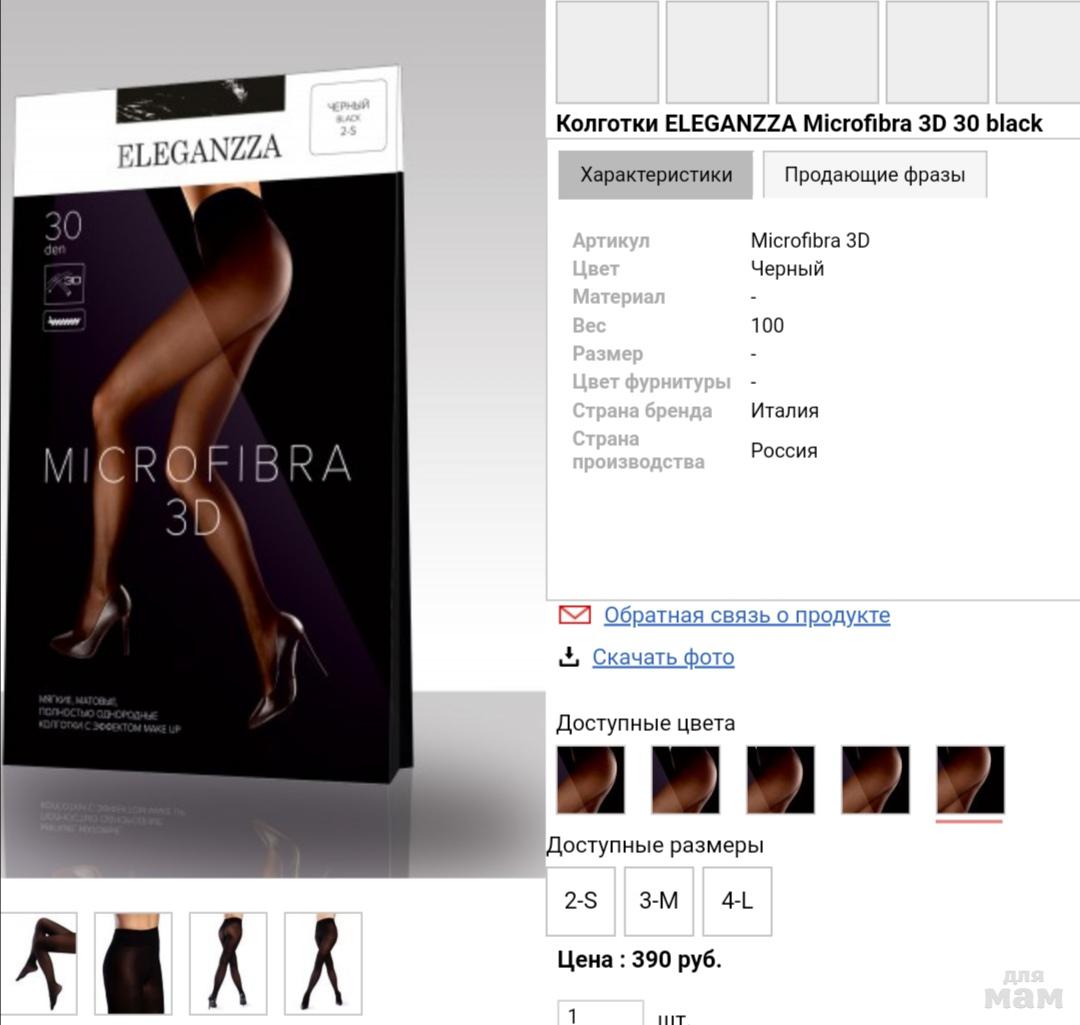Choose size 3-M
Screen dimensions: 1080x1025
pyautogui.click(x=658, y=901)
